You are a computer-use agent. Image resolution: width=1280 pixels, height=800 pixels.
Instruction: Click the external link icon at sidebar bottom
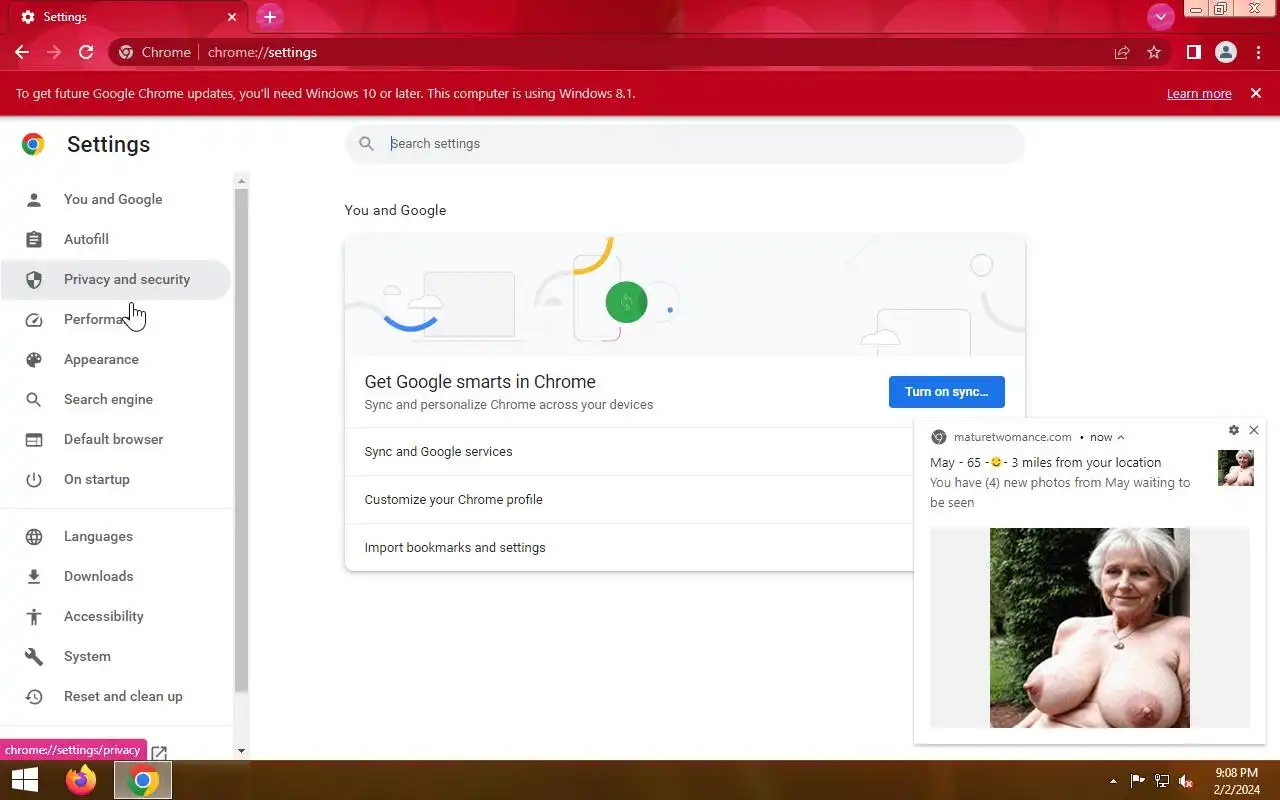159,752
